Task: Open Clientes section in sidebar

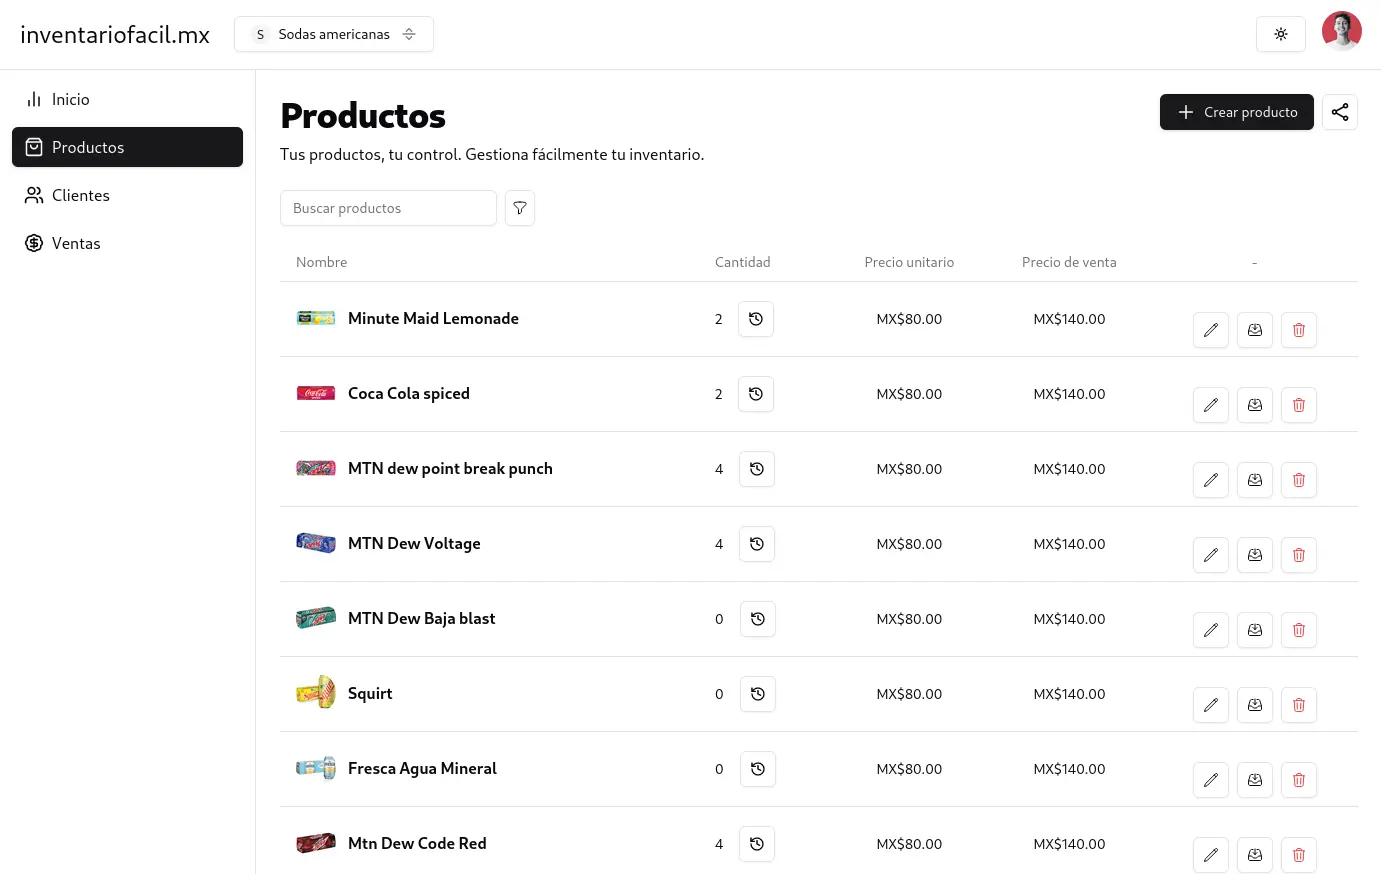Action: click(x=127, y=195)
